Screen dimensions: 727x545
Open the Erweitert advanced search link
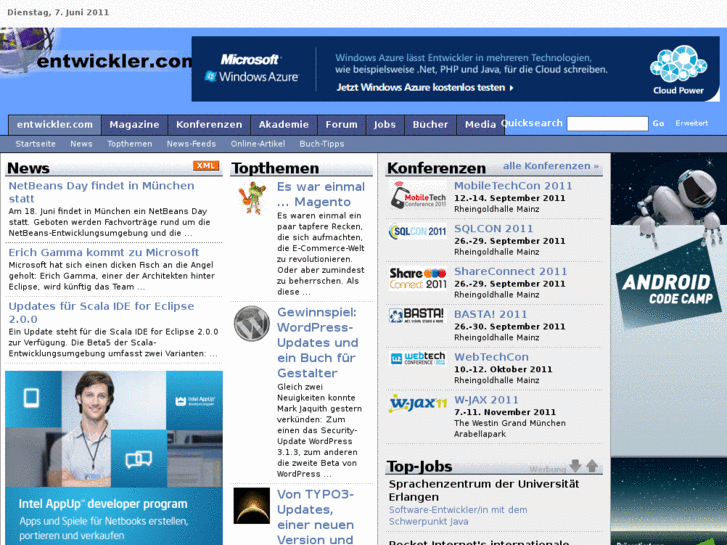click(x=691, y=123)
